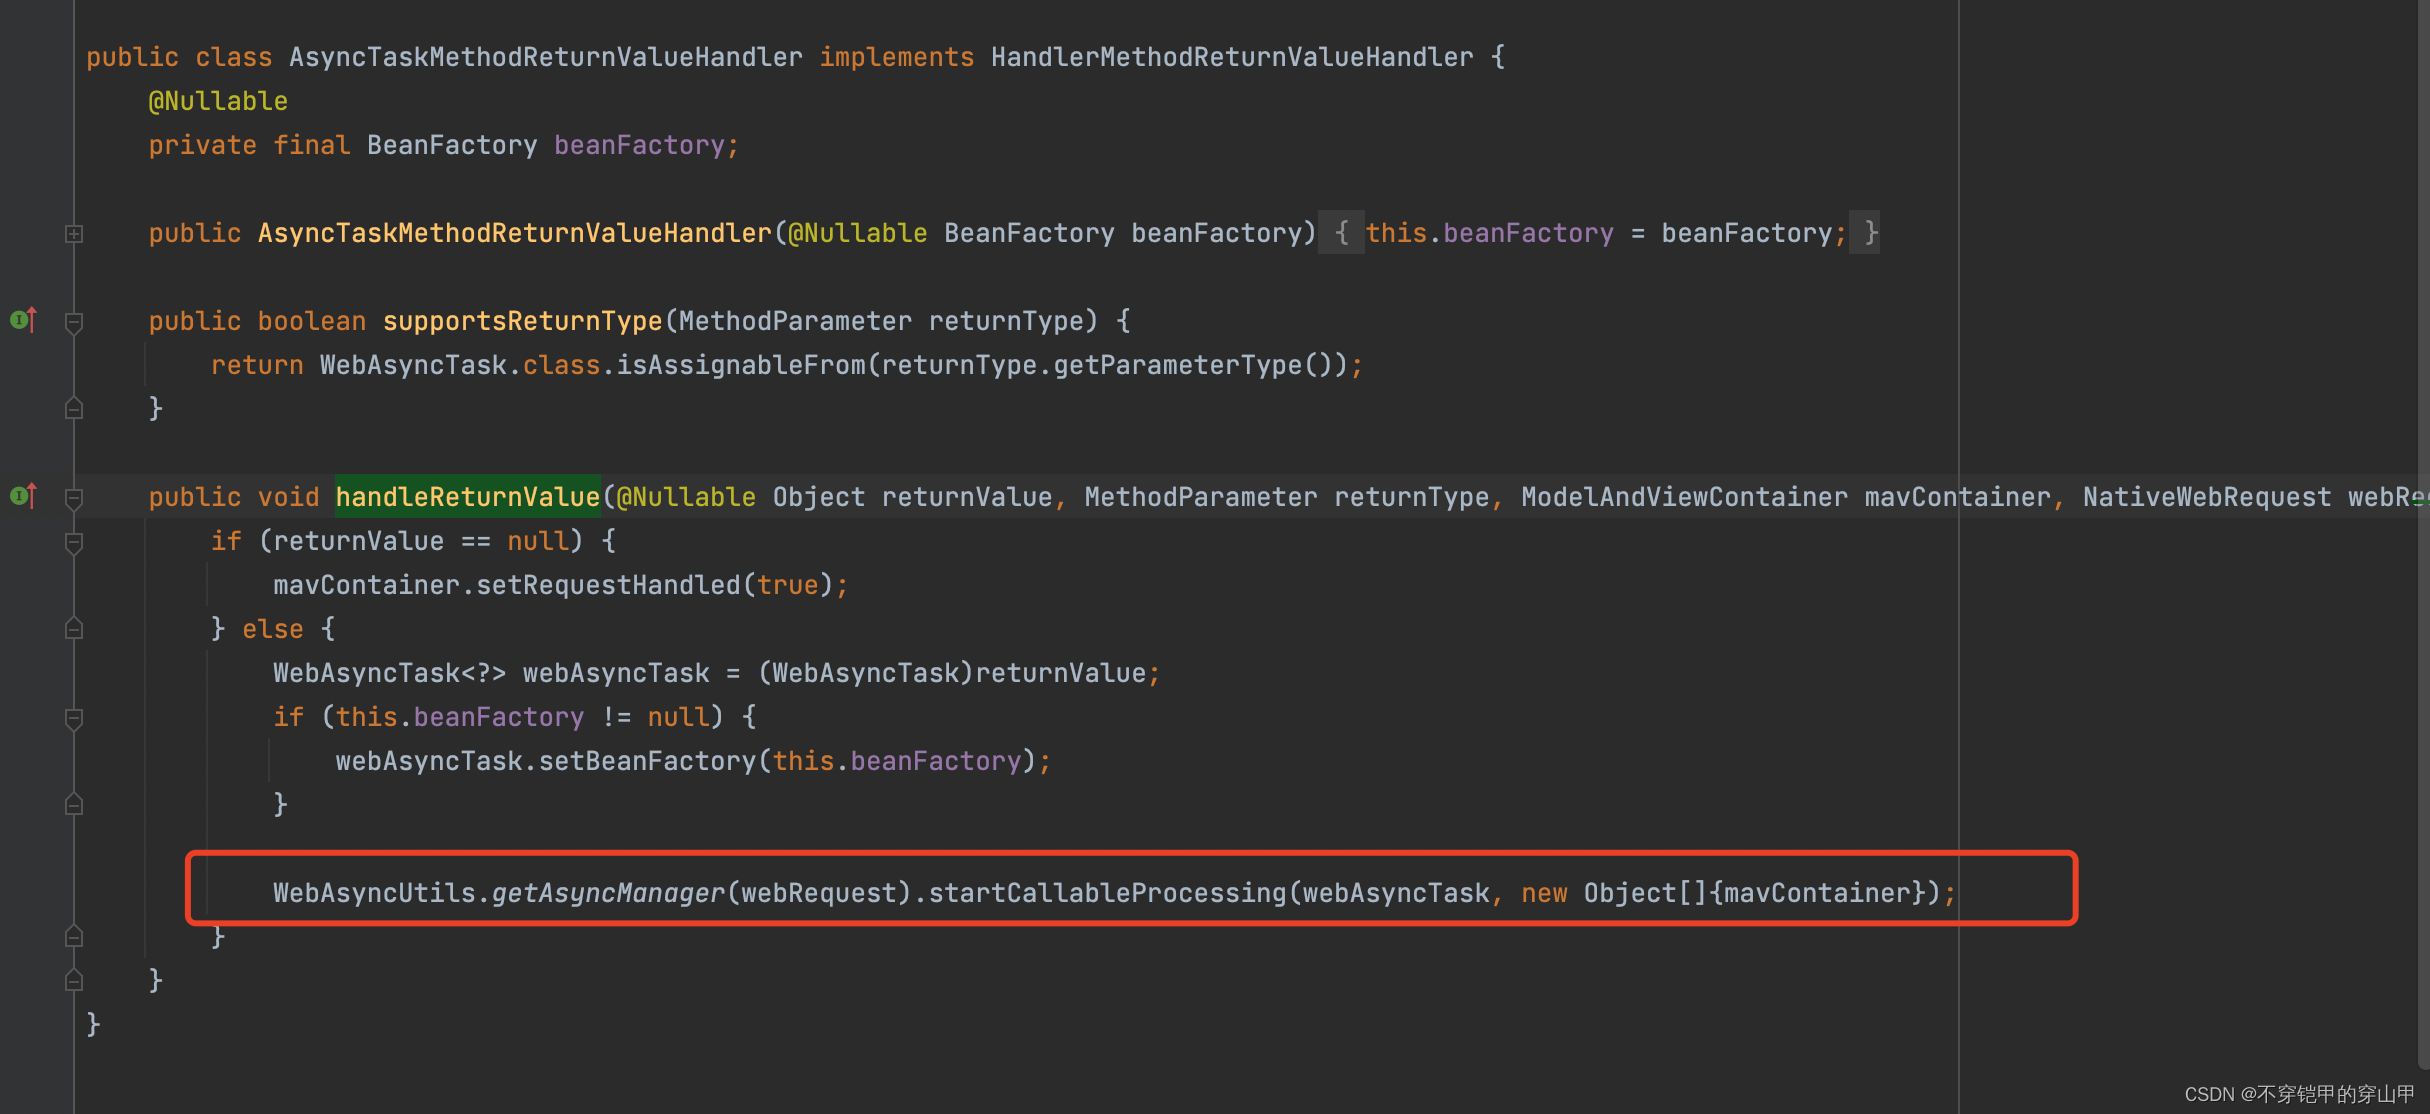This screenshot has width=2430, height=1114.
Task: Click the HandlerMethodReturnValueHandler interface name
Action: [1232, 57]
